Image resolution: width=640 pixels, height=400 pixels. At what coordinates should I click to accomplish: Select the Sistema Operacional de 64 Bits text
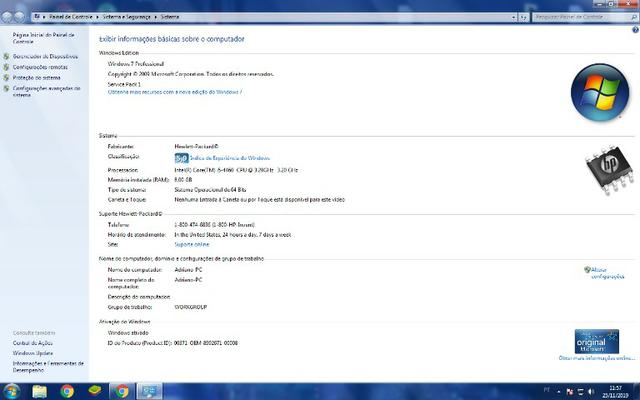coord(210,190)
